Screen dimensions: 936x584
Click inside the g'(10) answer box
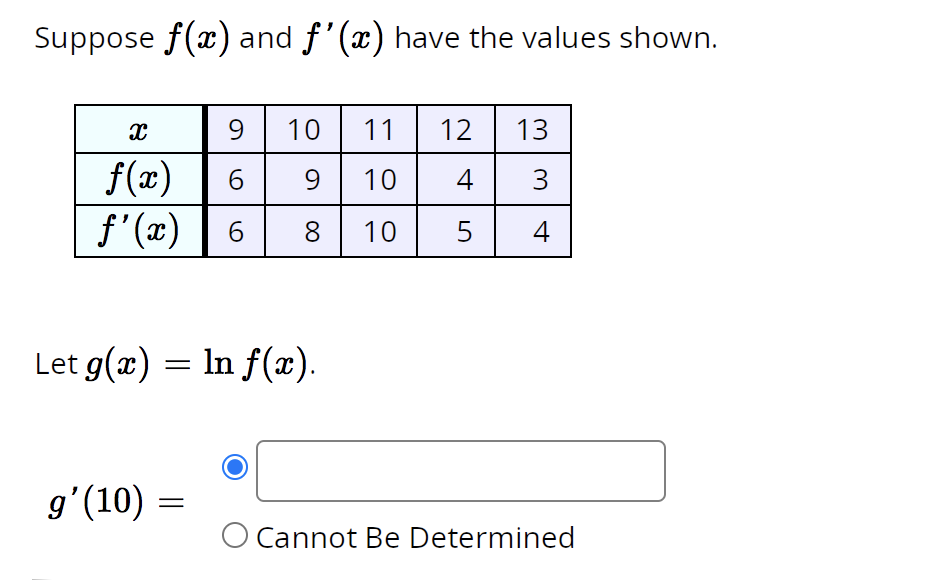click(x=460, y=470)
